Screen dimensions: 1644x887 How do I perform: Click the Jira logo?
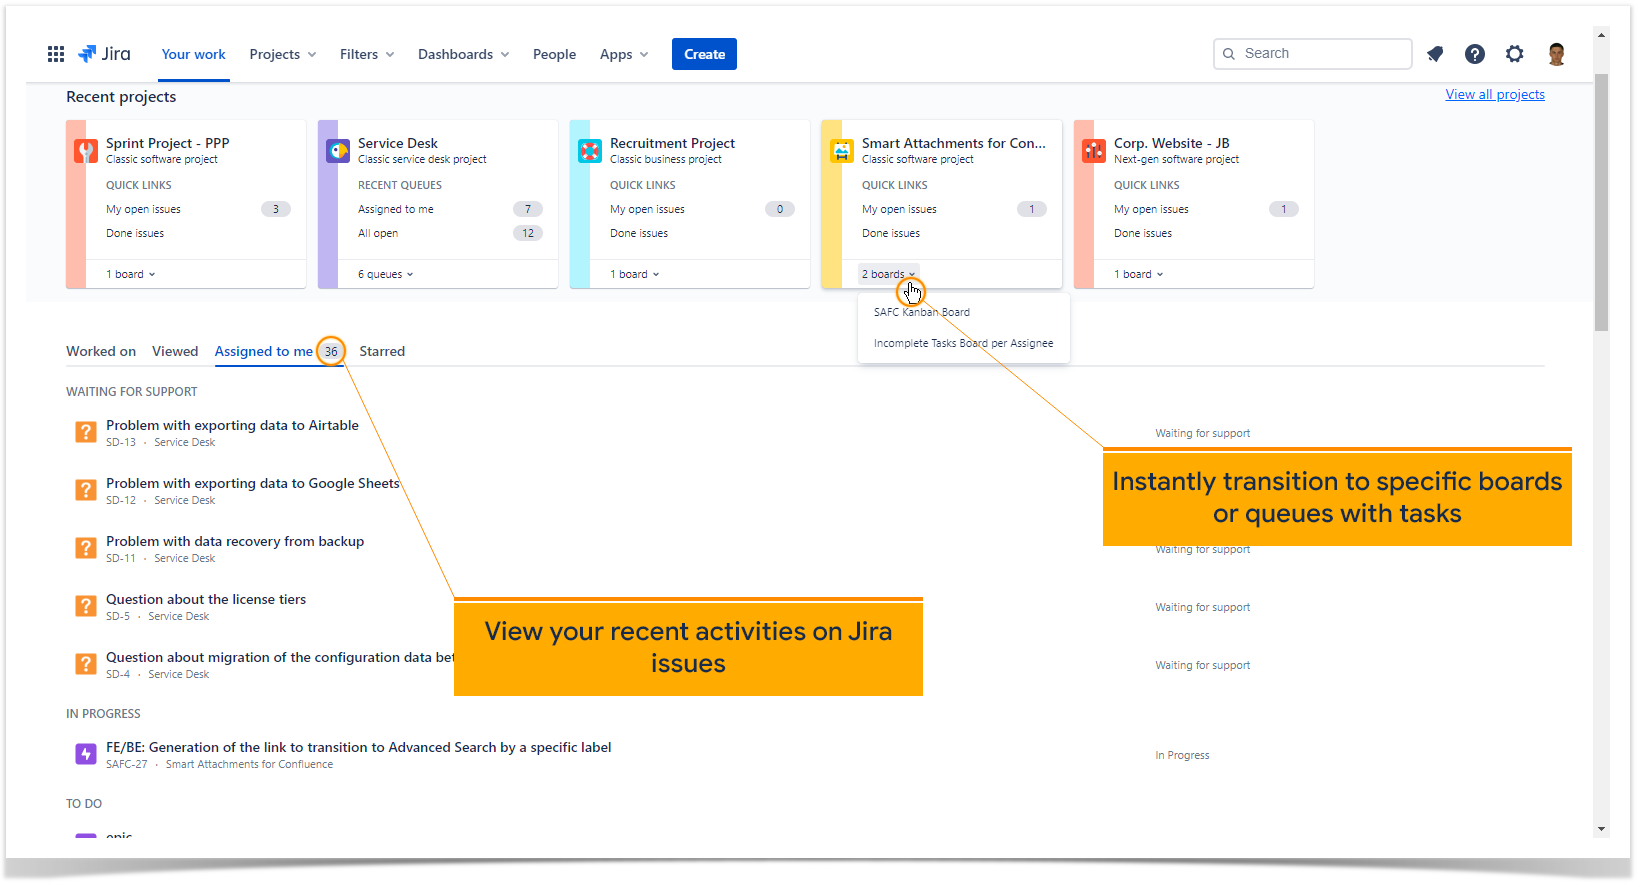tap(105, 54)
